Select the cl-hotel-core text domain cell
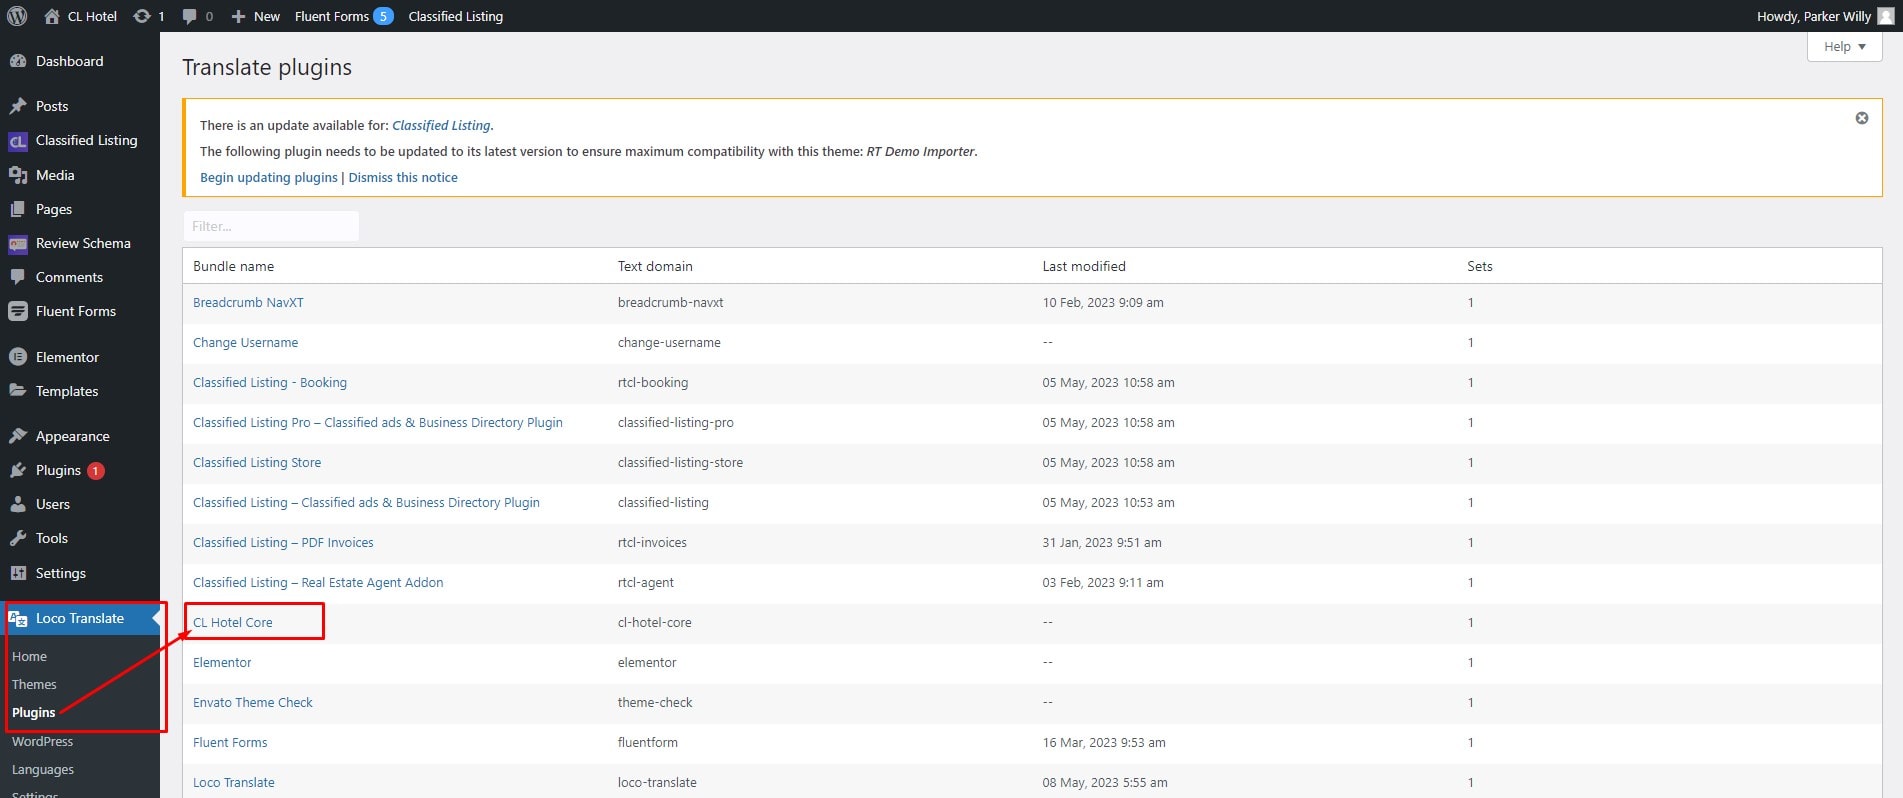Screen dimensions: 1903x798 (x=655, y=622)
